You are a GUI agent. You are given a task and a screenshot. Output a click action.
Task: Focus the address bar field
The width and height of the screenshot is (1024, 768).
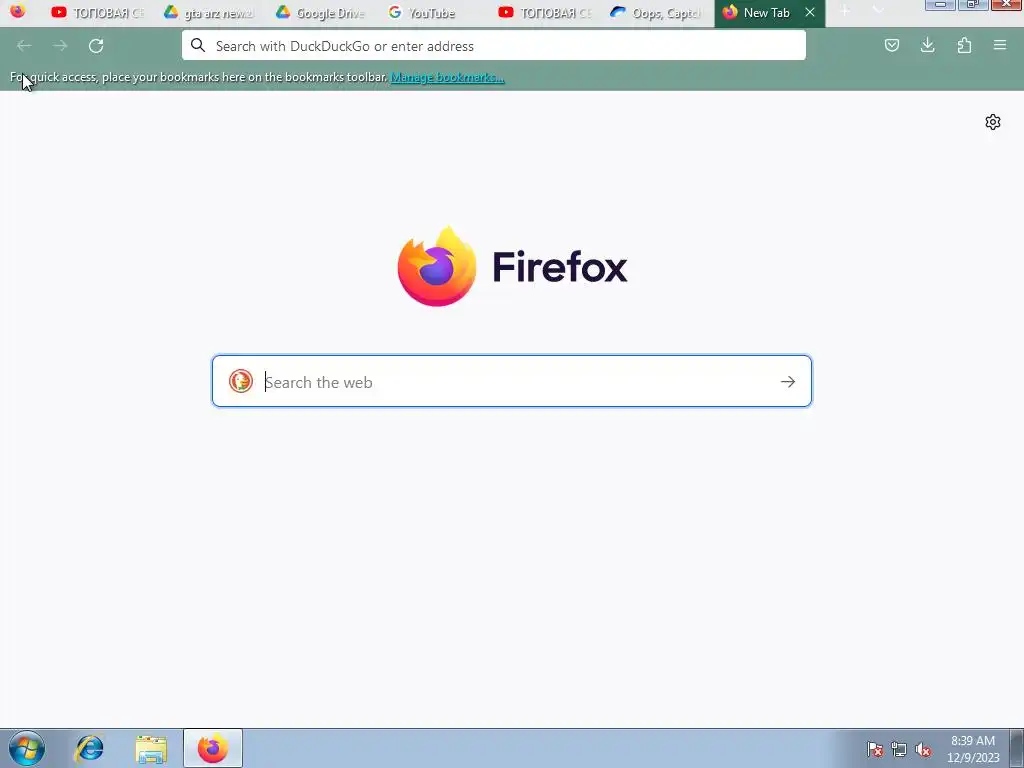coord(494,46)
